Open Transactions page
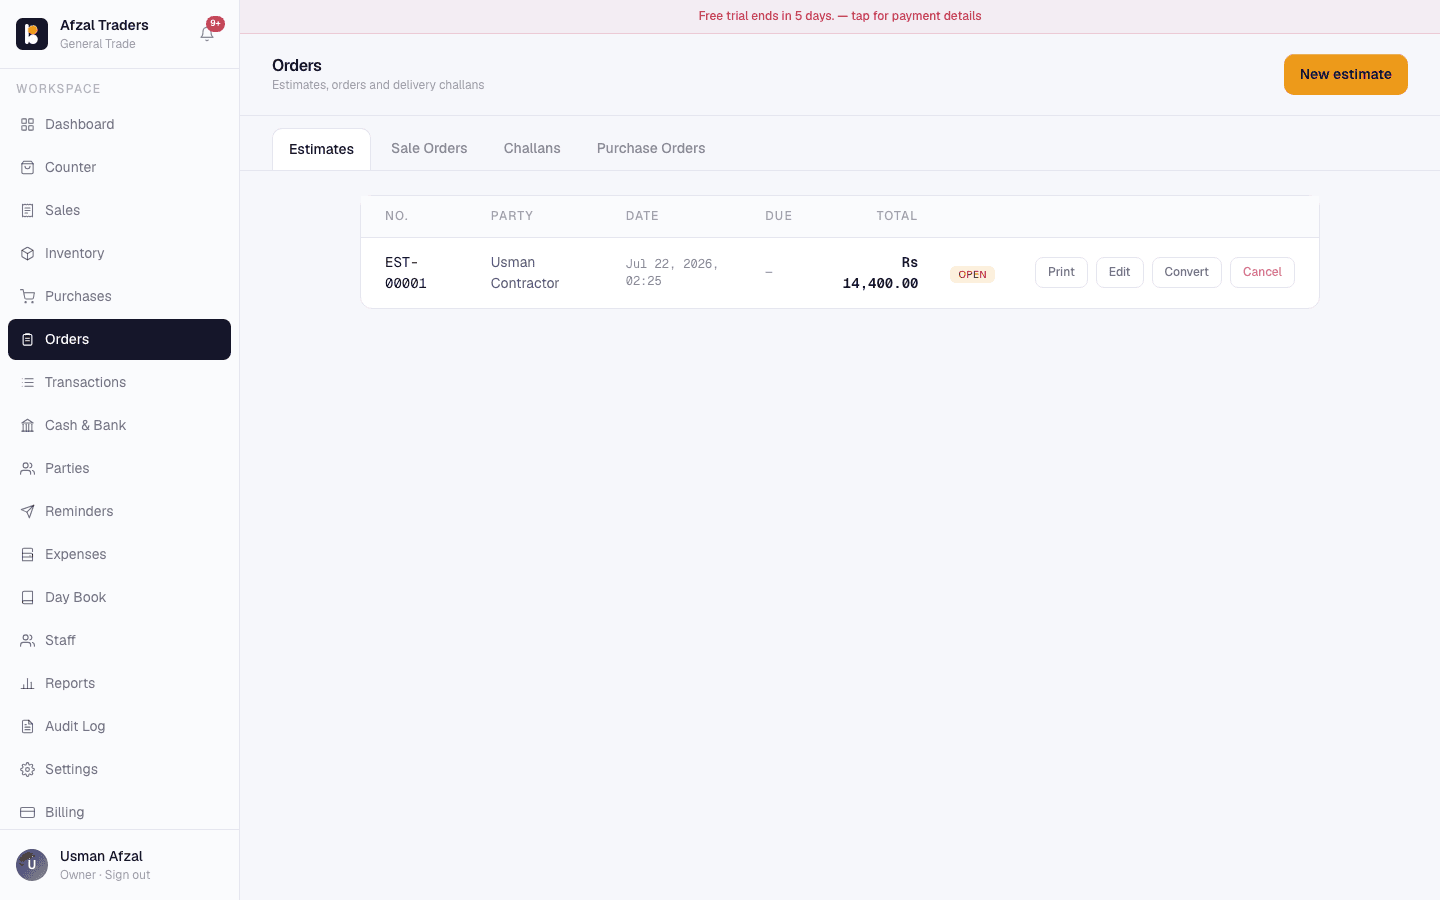Image resolution: width=1440 pixels, height=900 pixels. pos(119,383)
